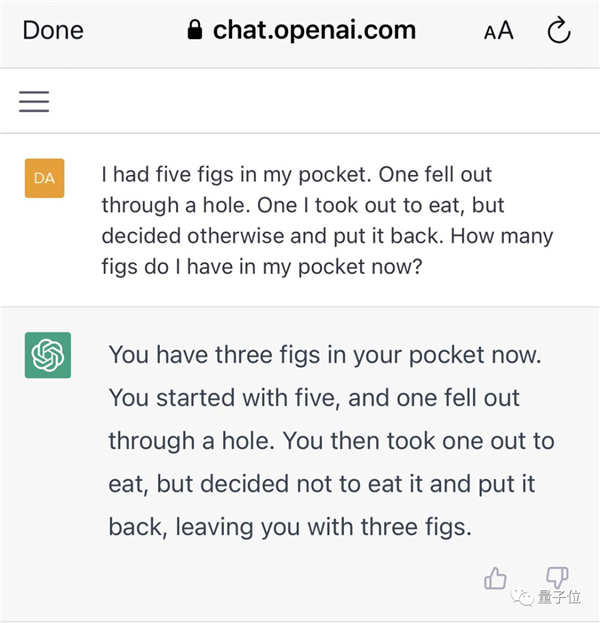Click the orange DA user avatar
Image resolution: width=600 pixels, height=623 pixels.
[x=44, y=178]
